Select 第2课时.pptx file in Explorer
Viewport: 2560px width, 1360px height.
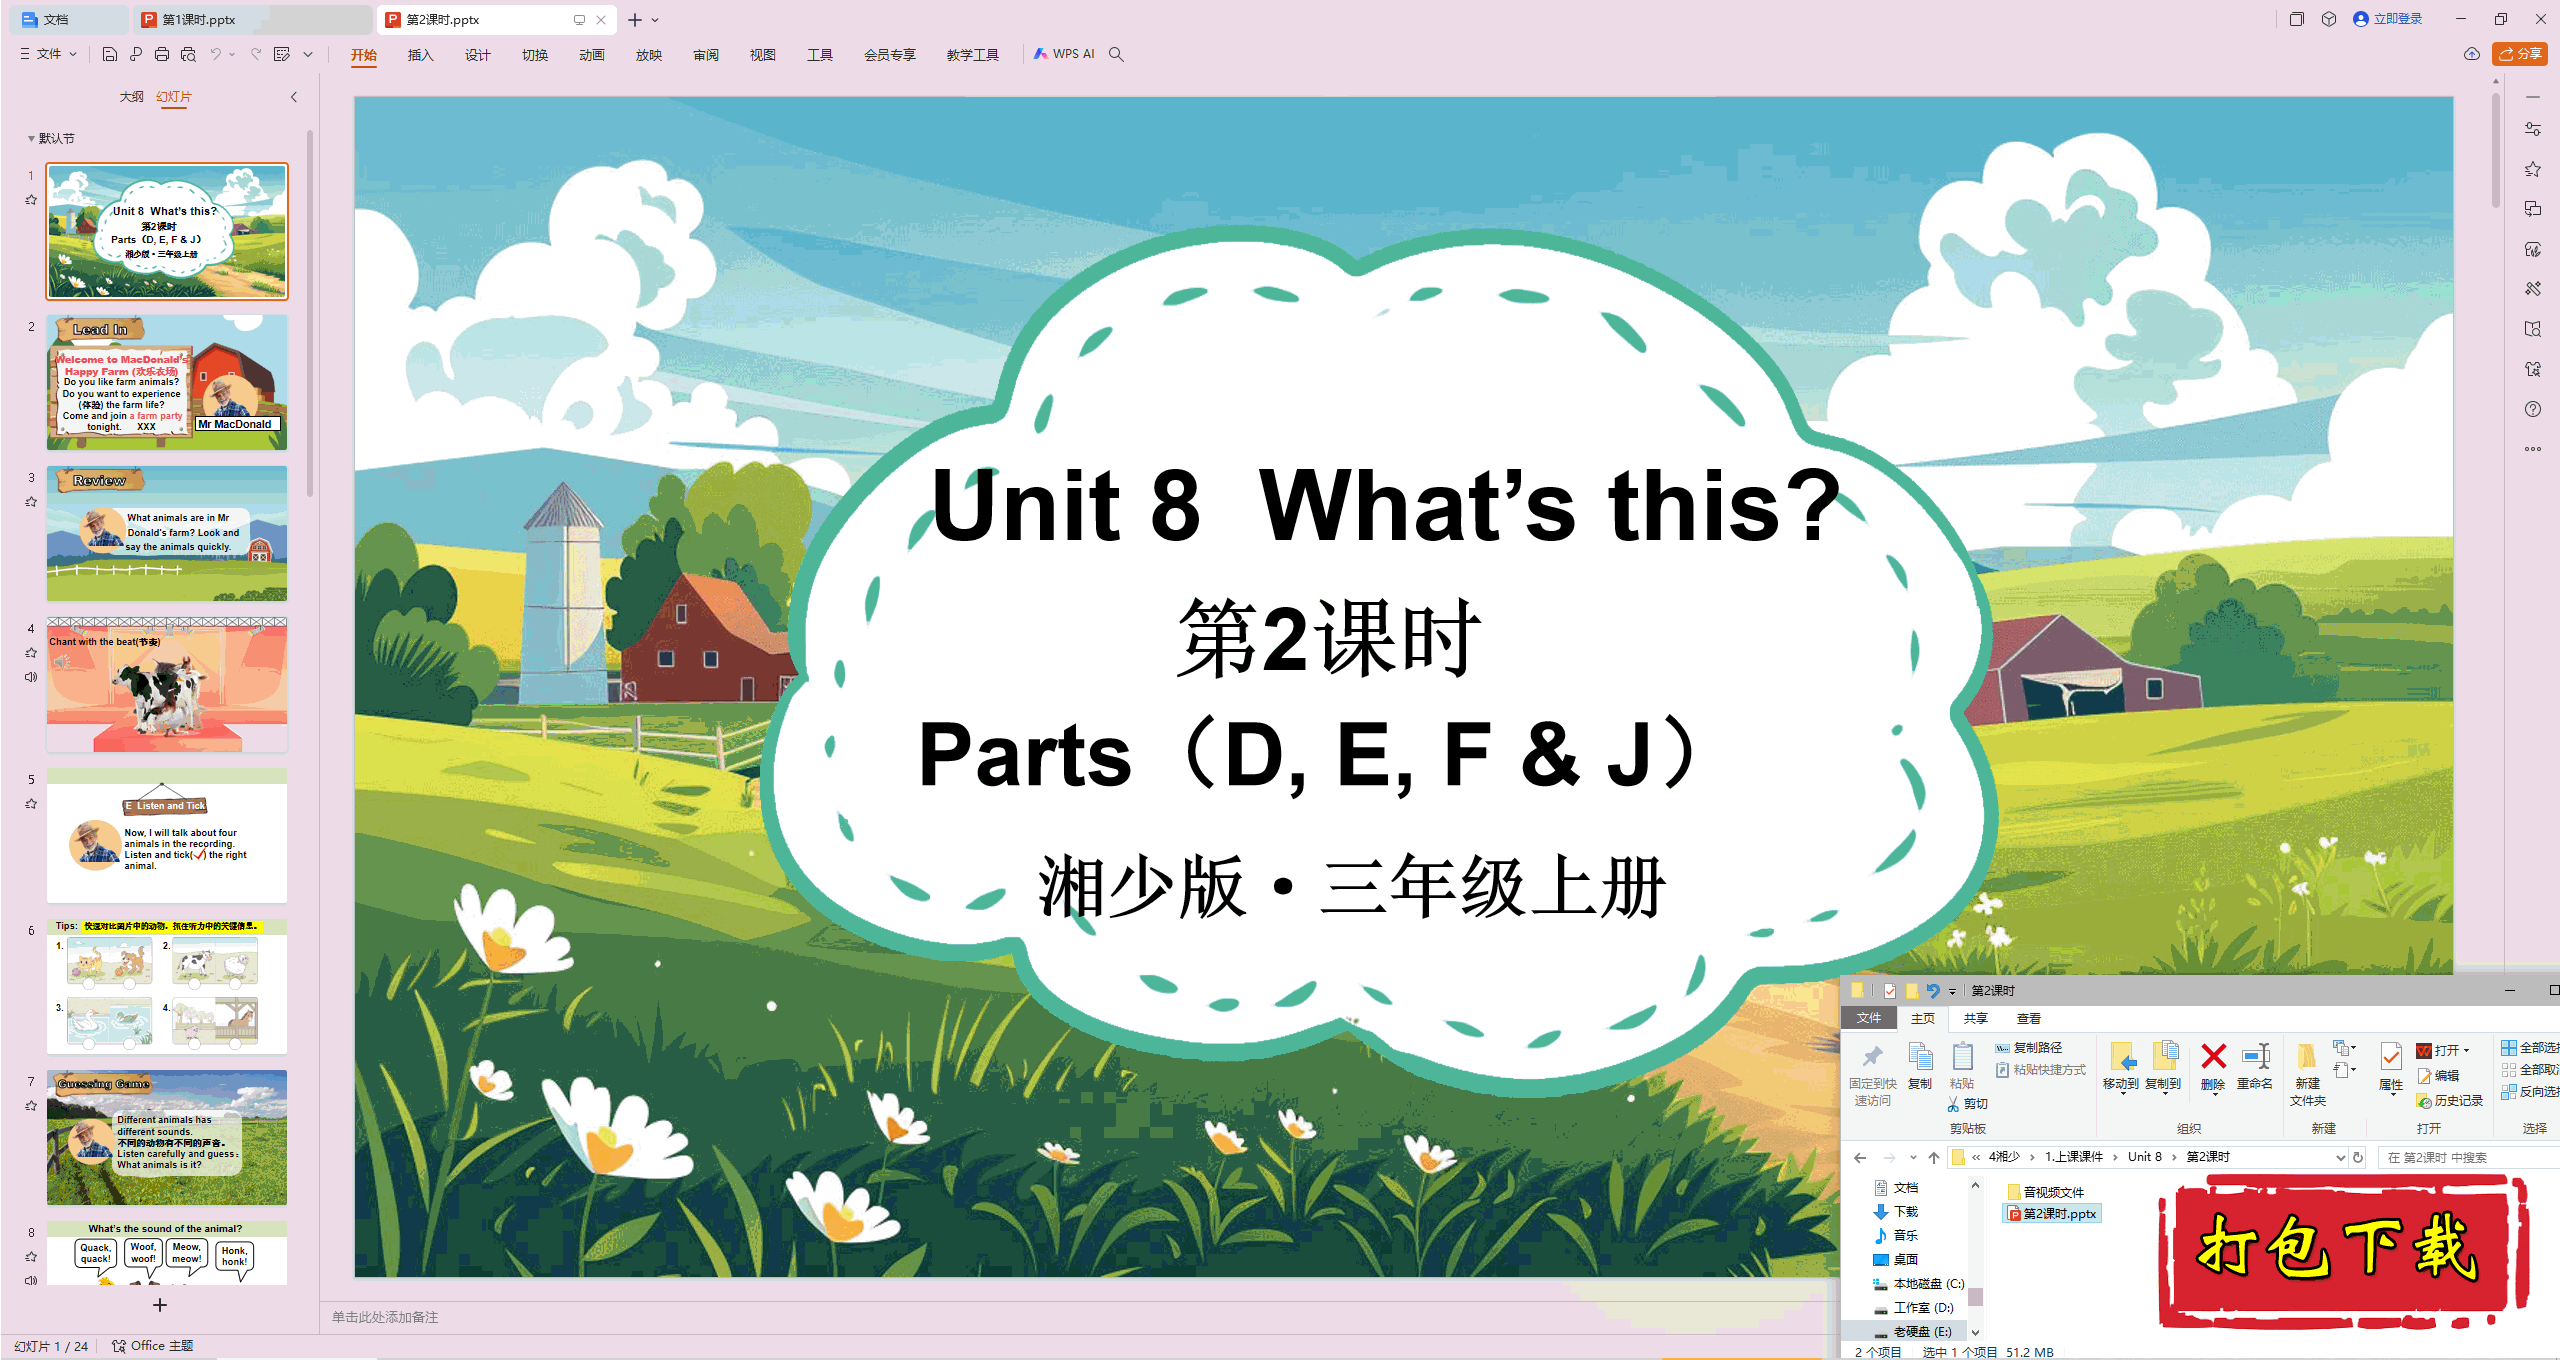coord(2051,1213)
